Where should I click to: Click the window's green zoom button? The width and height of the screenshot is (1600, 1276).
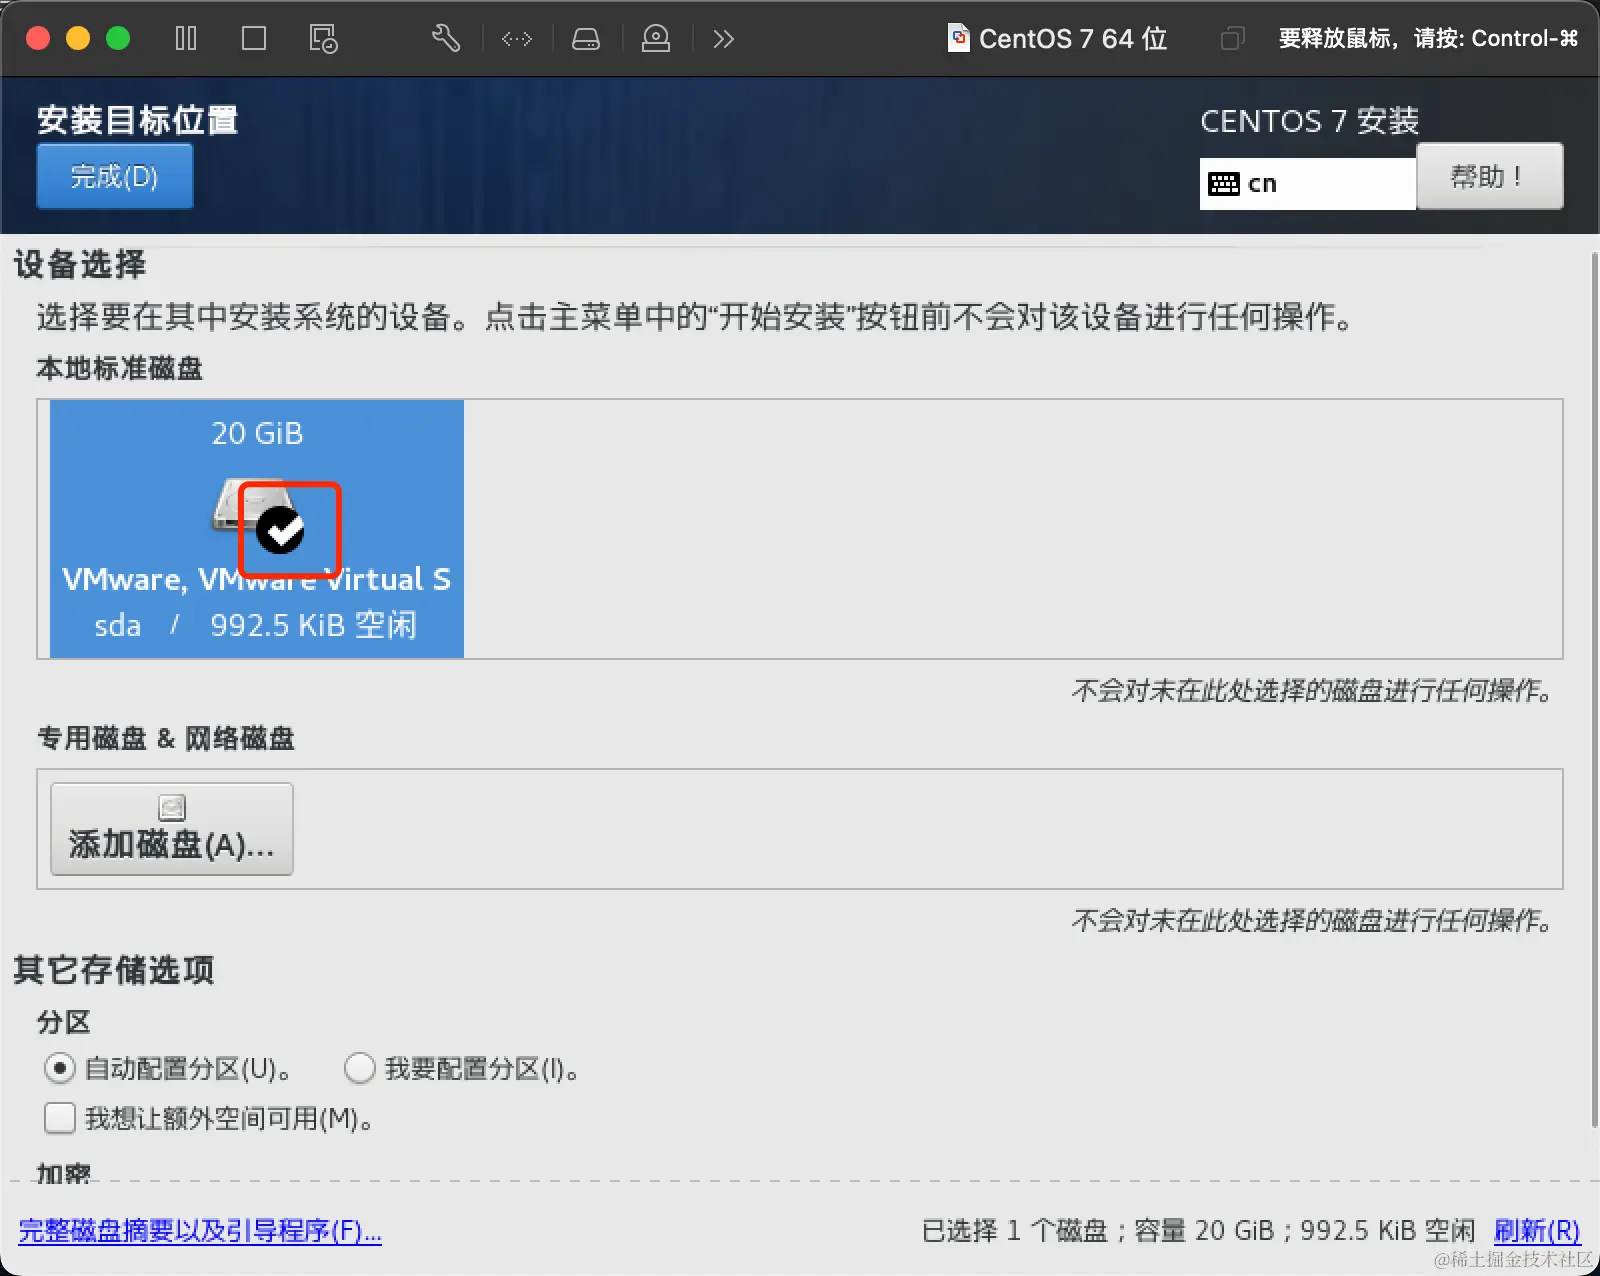click(x=118, y=39)
